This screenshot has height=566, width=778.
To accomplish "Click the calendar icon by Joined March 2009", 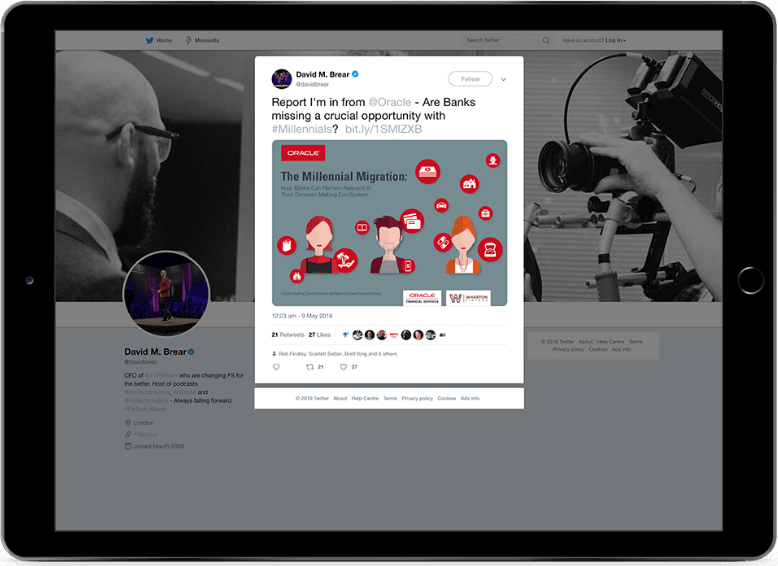I will pyautogui.click(x=128, y=446).
